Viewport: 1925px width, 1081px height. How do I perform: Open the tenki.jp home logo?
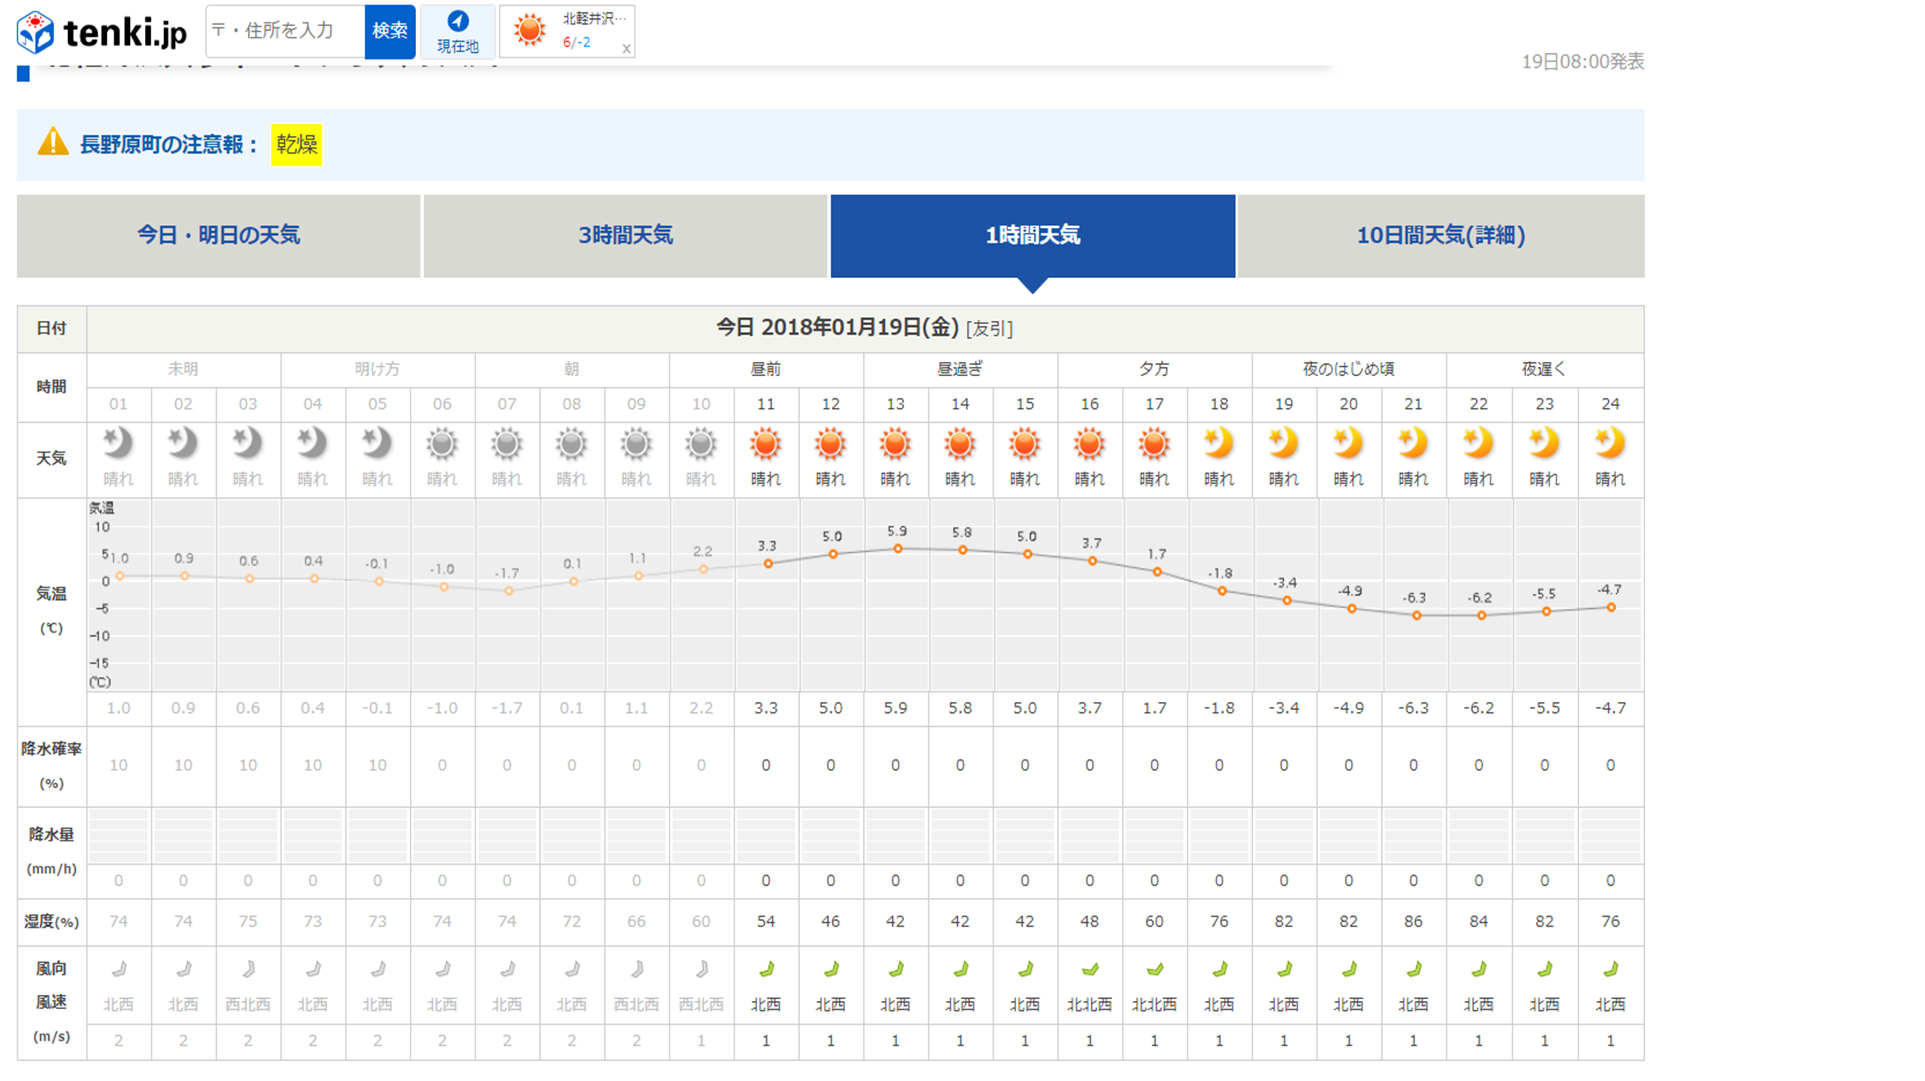(102, 32)
